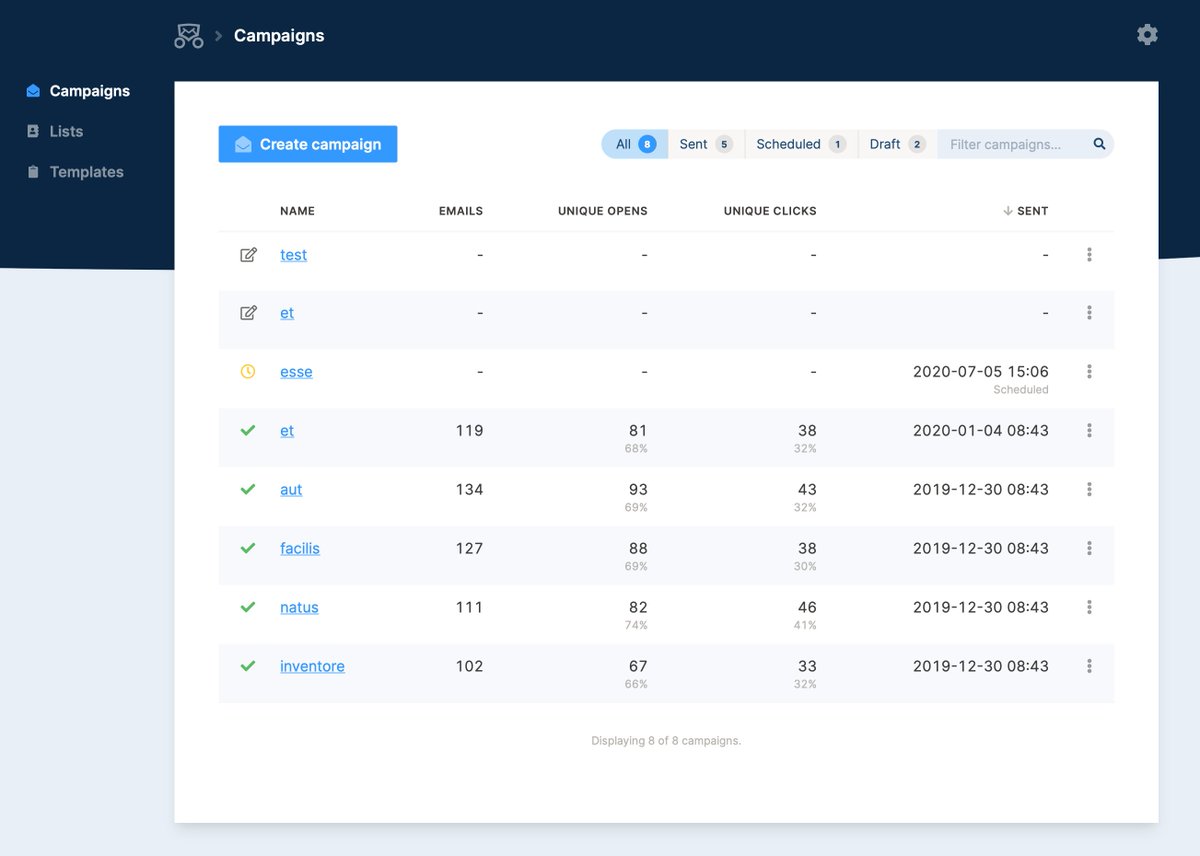Click the Campaigns breadcrumb title
The image size is (1200, 856).
(279, 36)
